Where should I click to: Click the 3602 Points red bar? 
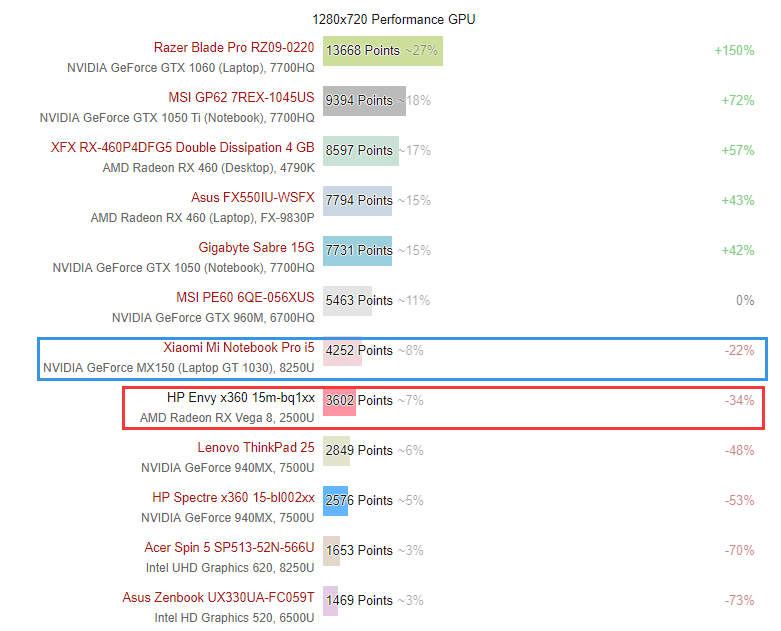pos(339,401)
